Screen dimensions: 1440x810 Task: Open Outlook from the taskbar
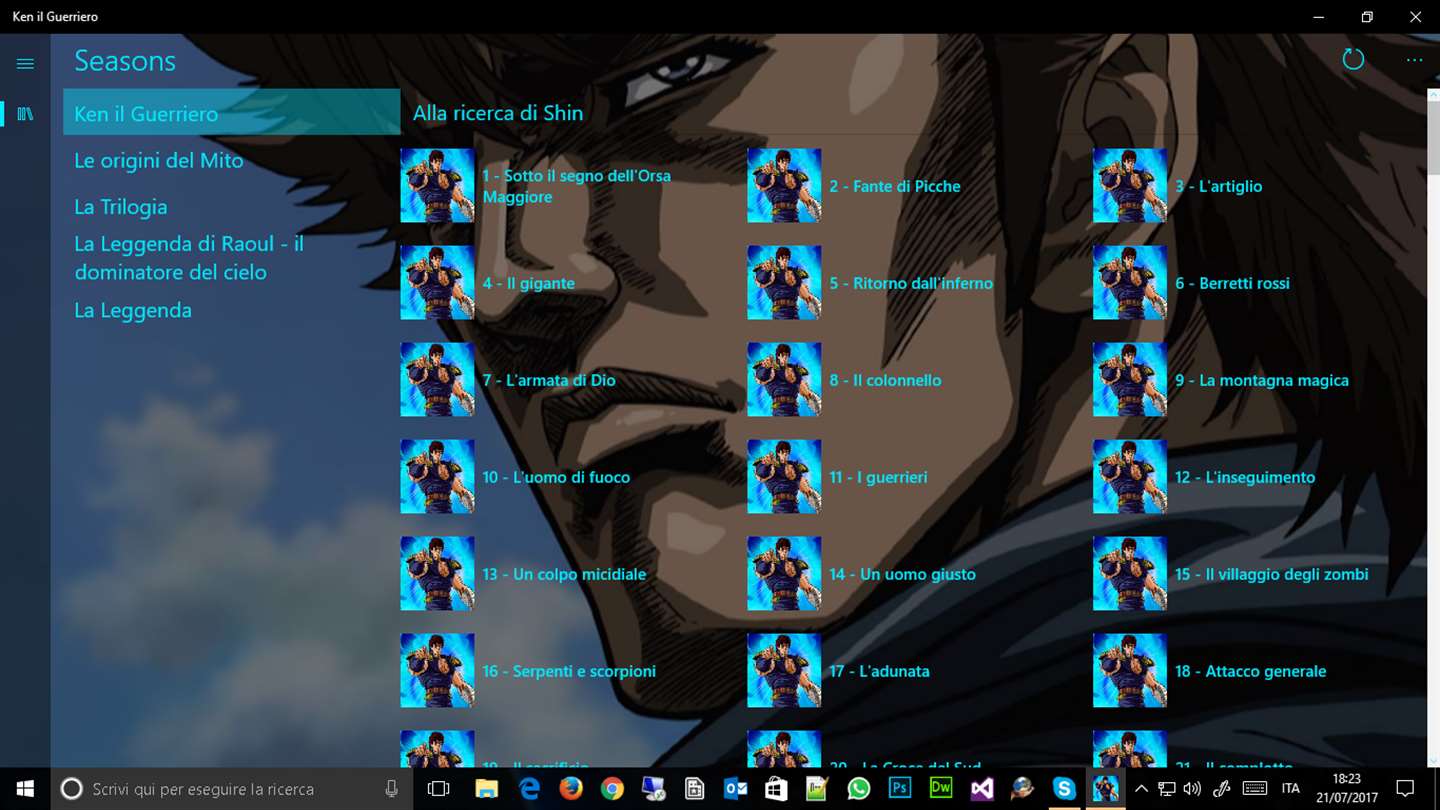[736, 789]
